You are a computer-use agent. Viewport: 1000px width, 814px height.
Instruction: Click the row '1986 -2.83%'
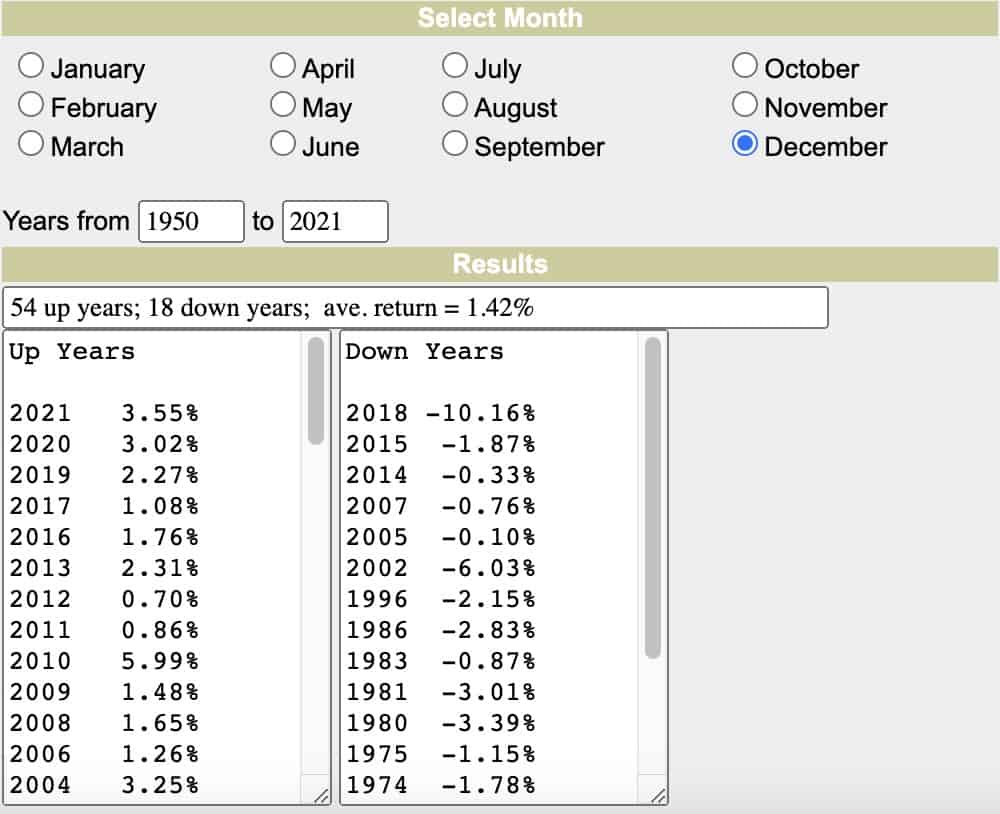[441, 630]
